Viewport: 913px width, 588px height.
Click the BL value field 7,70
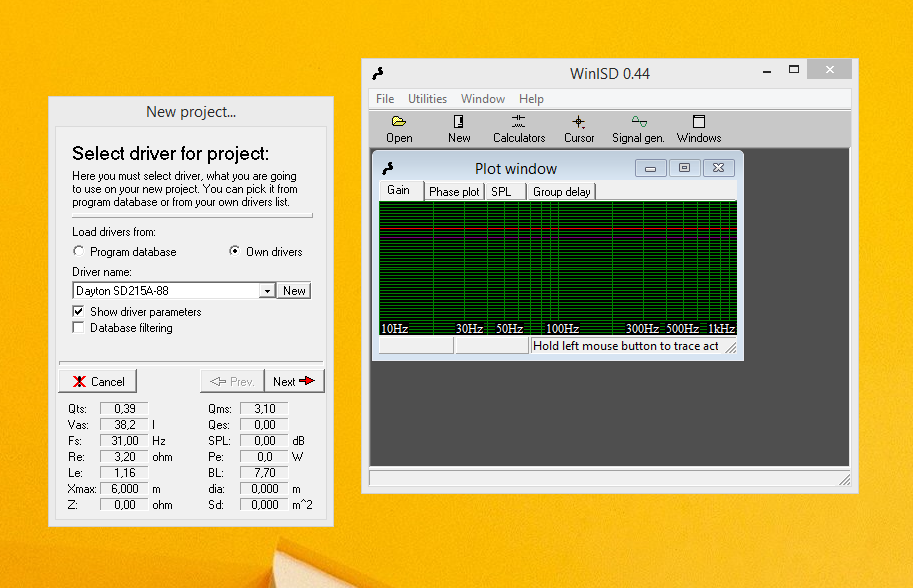click(x=264, y=472)
